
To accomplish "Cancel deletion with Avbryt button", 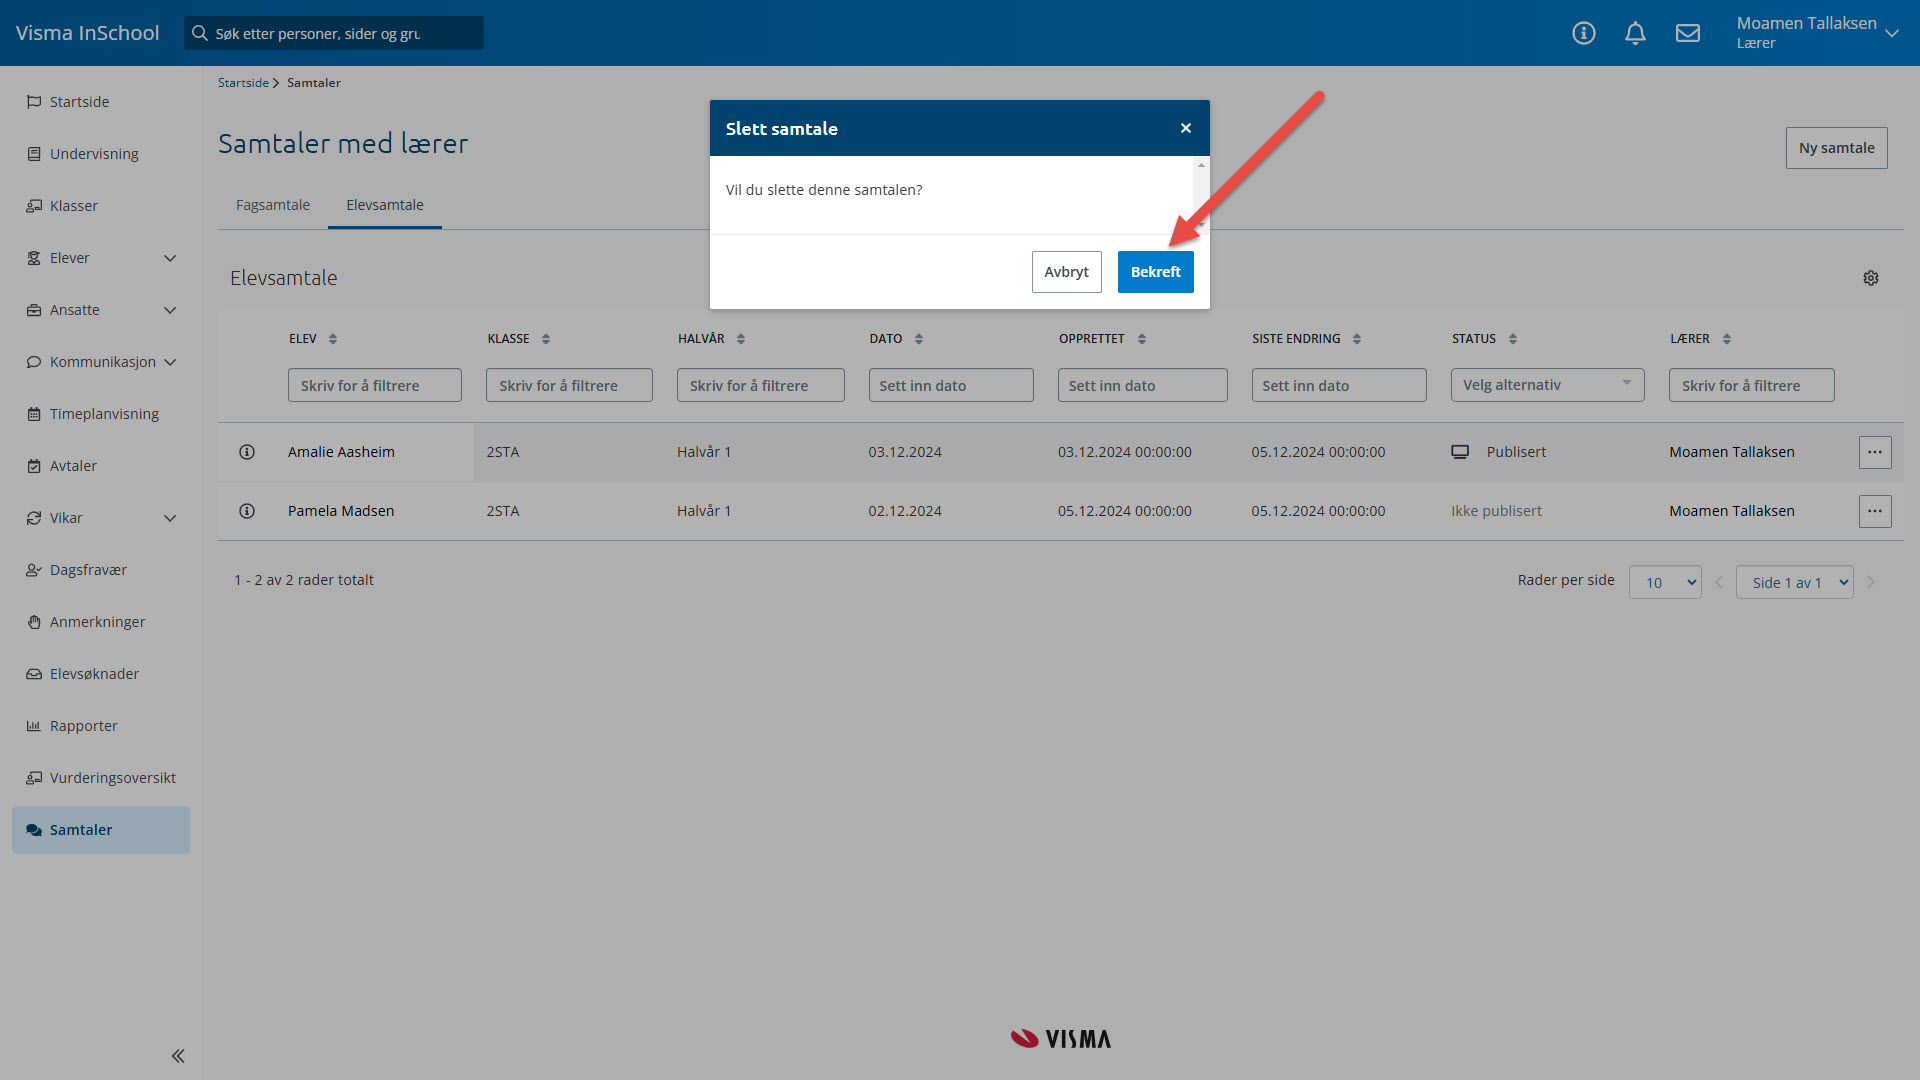I will (1066, 272).
